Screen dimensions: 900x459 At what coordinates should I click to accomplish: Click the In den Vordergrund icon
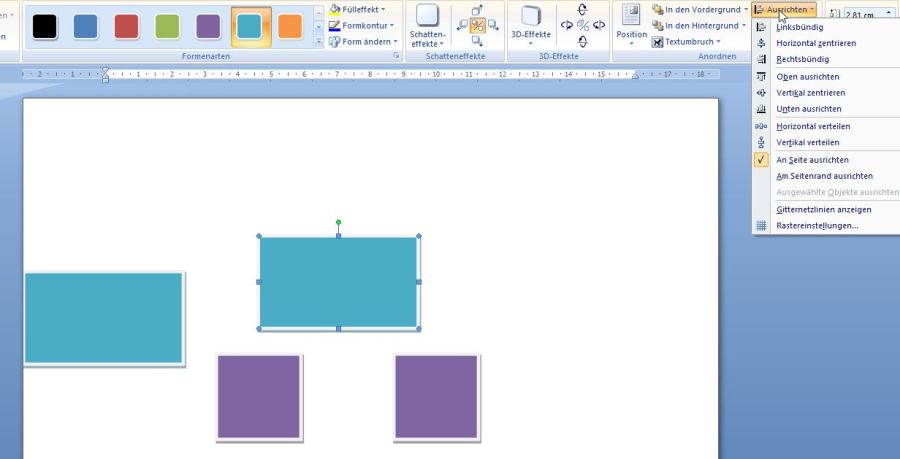click(x=658, y=9)
